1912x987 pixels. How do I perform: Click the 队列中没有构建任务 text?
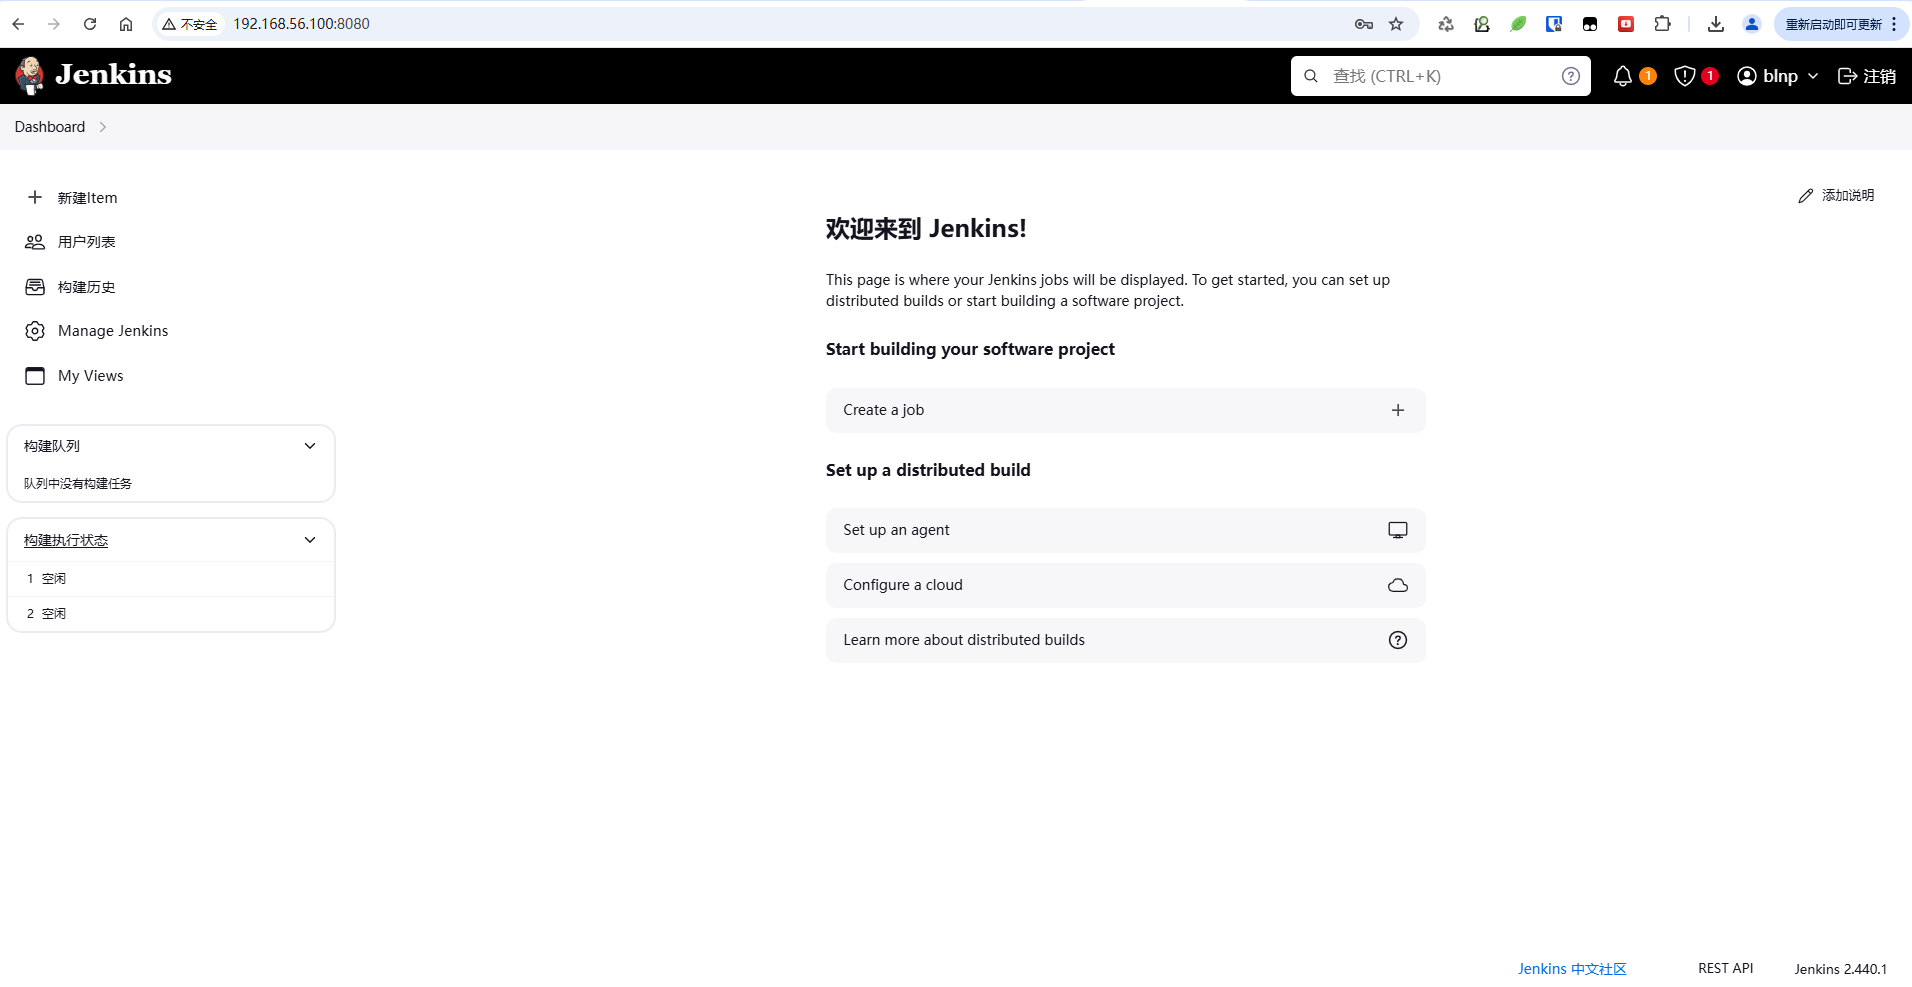(x=78, y=483)
